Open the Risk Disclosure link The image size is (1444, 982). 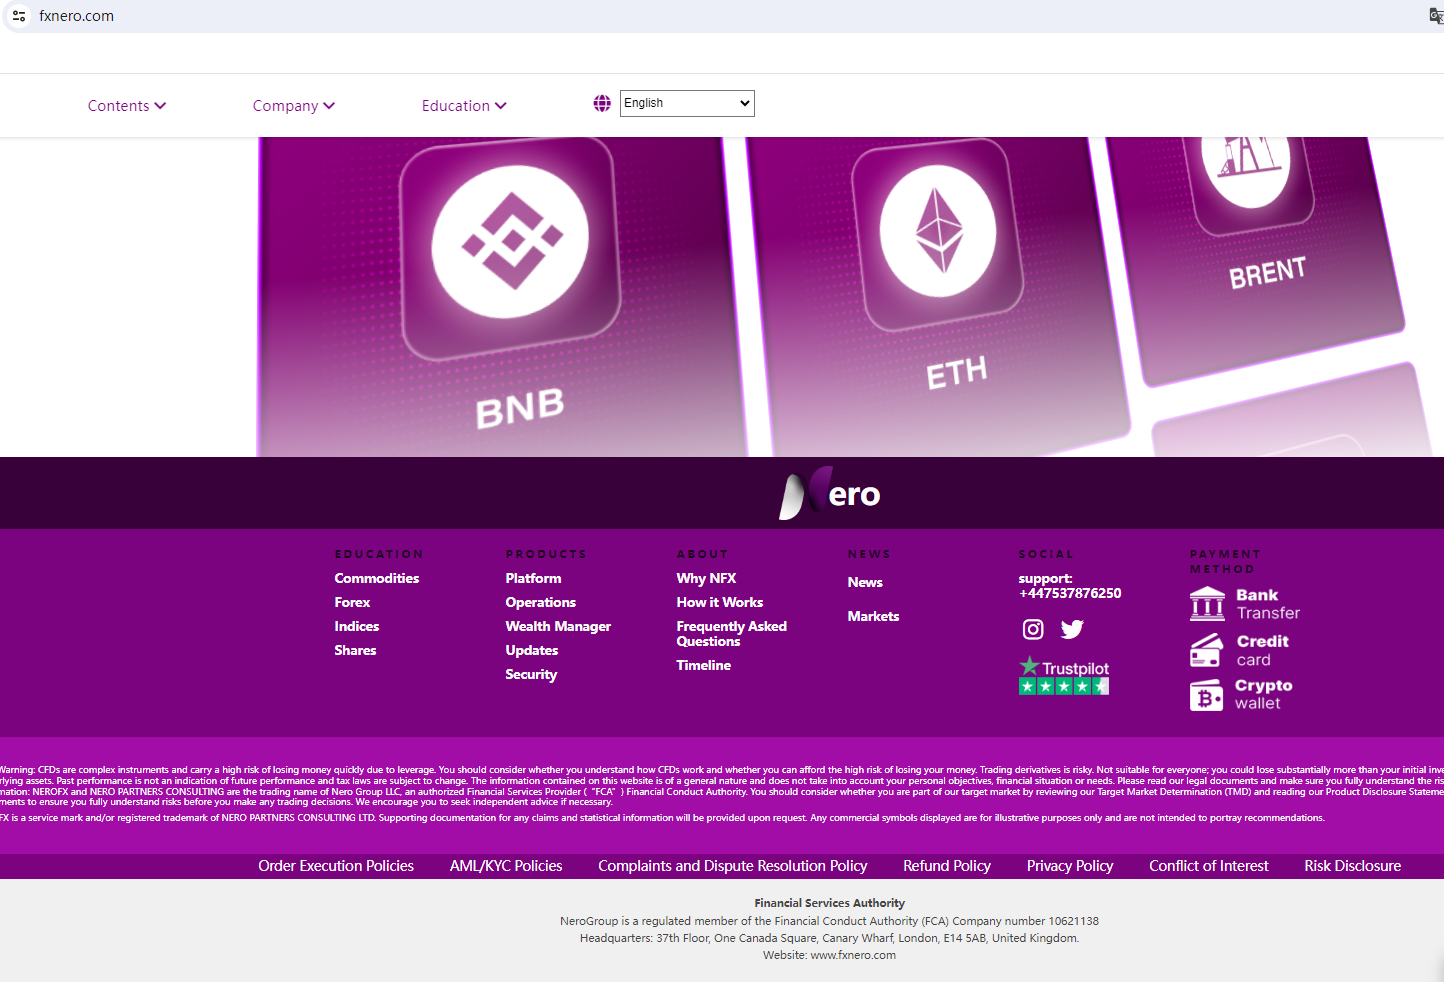[x=1353, y=866]
